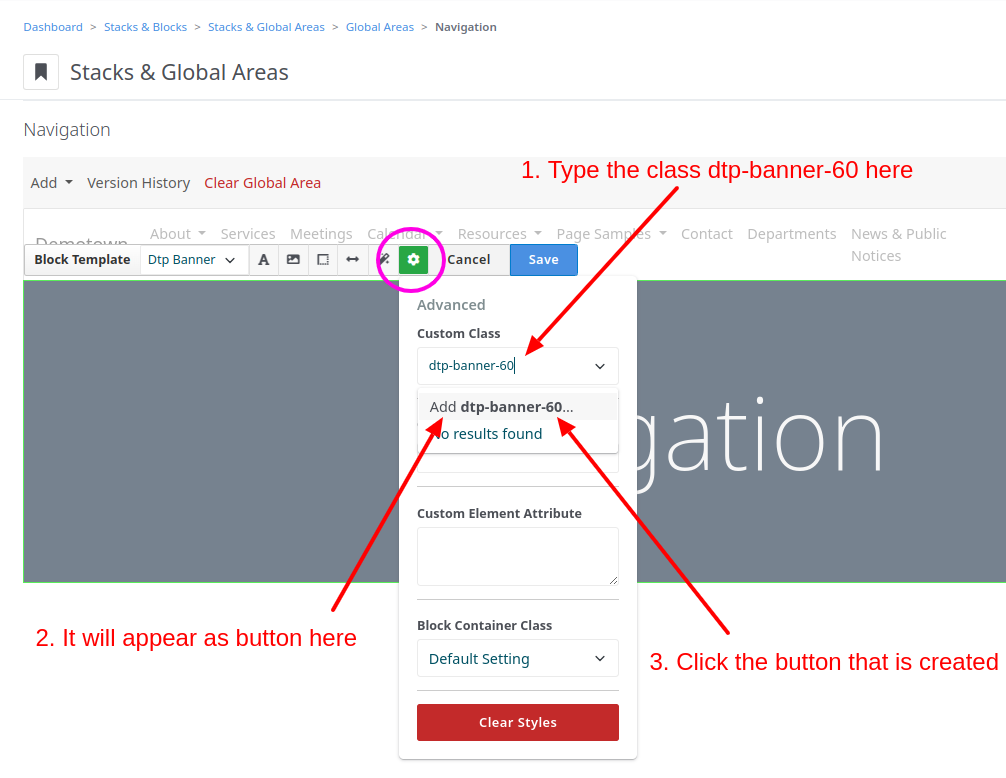1006x778 pixels.
Task: Open the border style icon
Action: [323, 260]
